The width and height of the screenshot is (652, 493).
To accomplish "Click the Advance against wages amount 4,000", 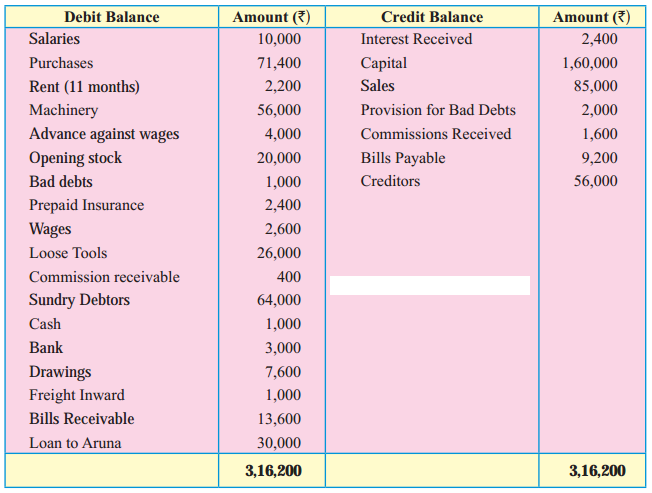I will click(283, 134).
